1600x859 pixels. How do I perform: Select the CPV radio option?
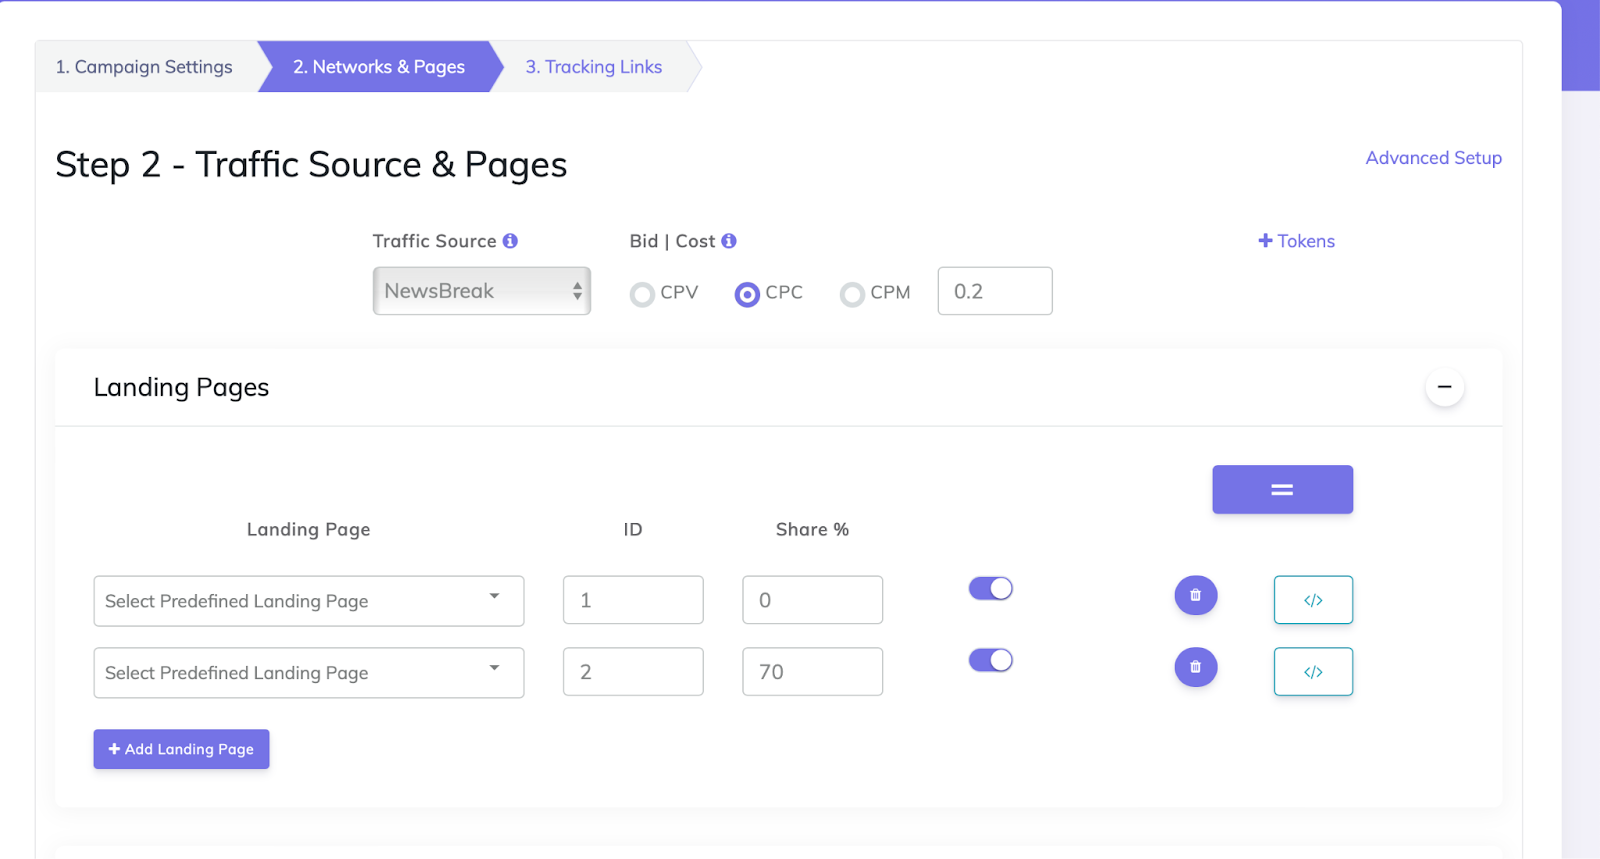point(642,294)
